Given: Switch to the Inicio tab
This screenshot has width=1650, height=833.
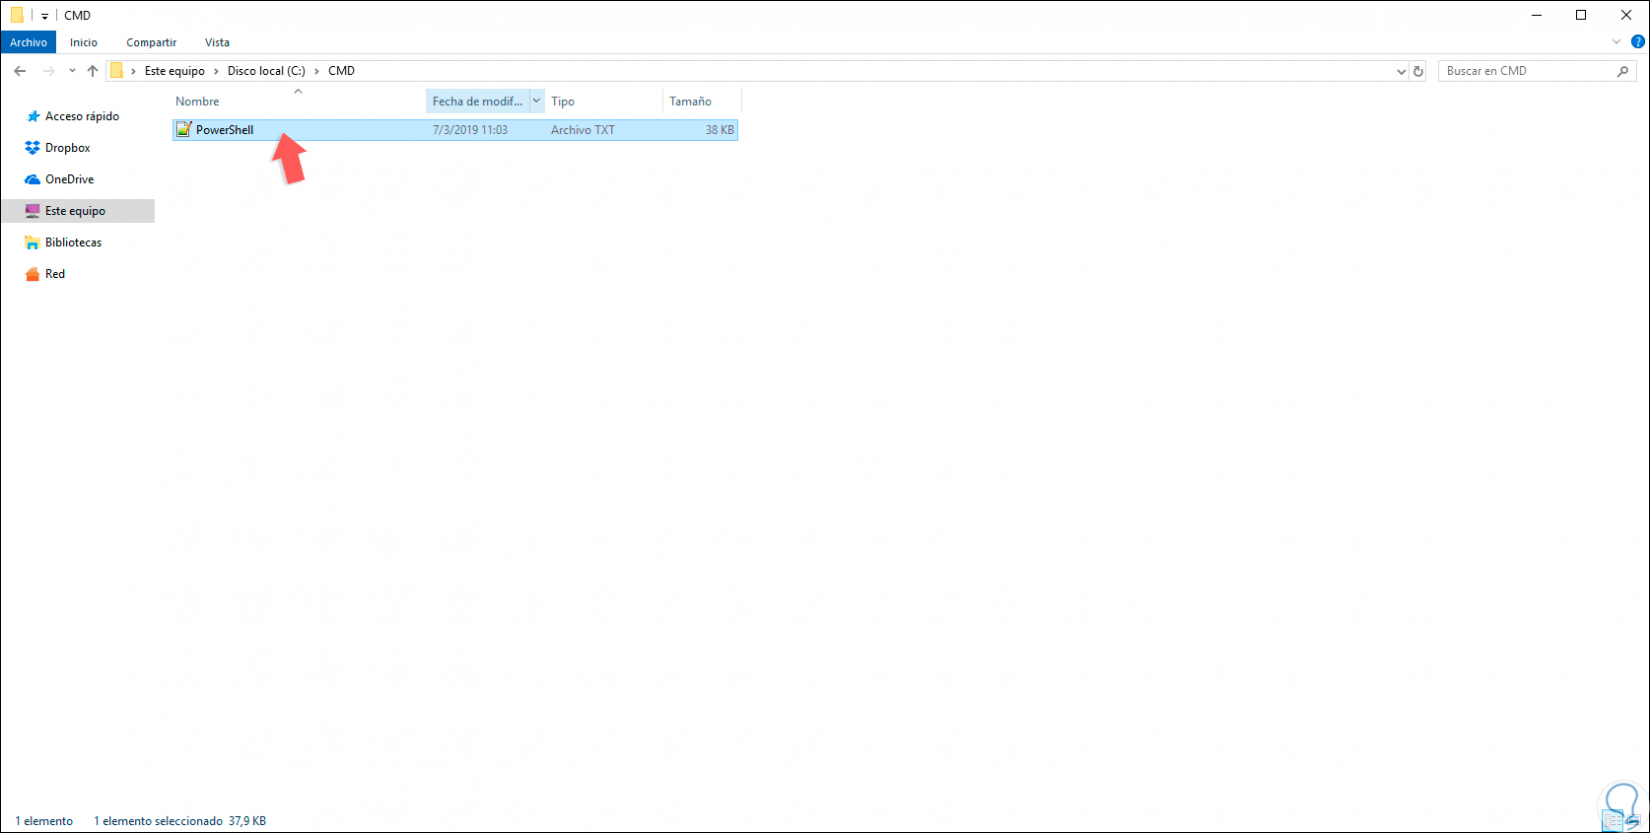Looking at the screenshot, I should click(84, 42).
